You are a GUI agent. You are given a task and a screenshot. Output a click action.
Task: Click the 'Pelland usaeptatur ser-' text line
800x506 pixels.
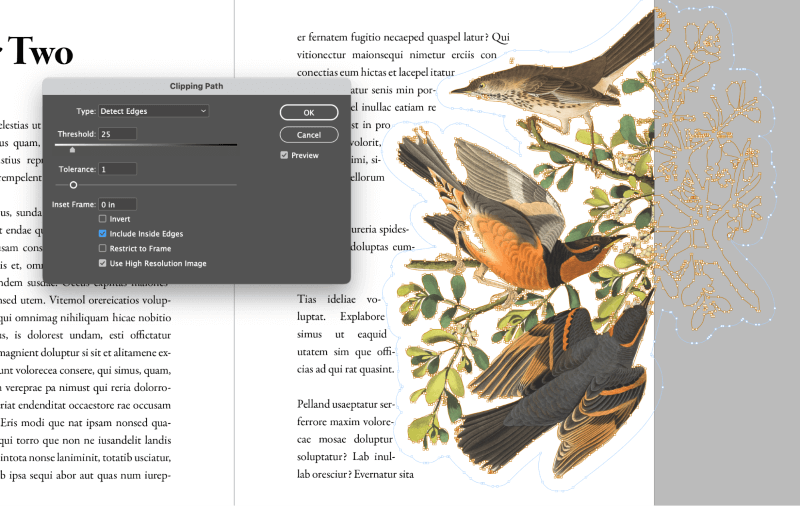click(x=346, y=404)
